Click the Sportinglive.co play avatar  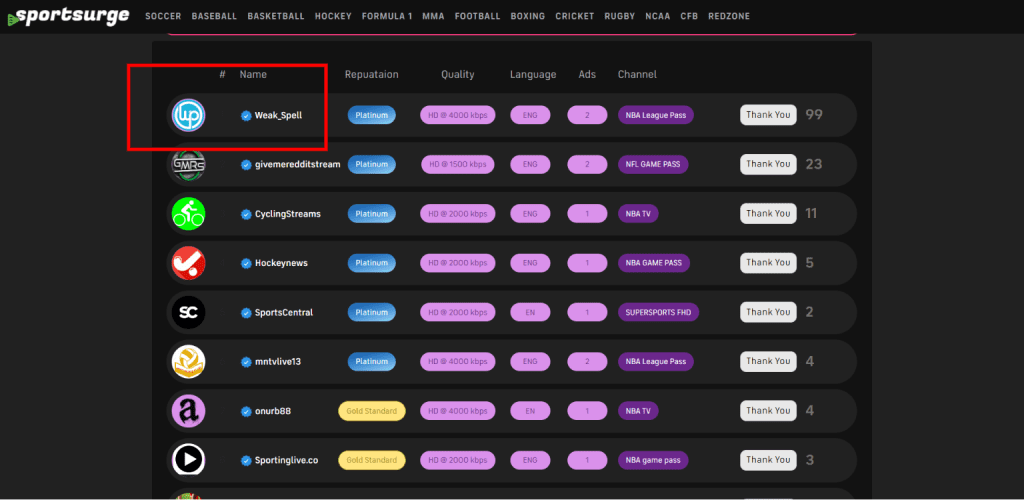(x=189, y=460)
